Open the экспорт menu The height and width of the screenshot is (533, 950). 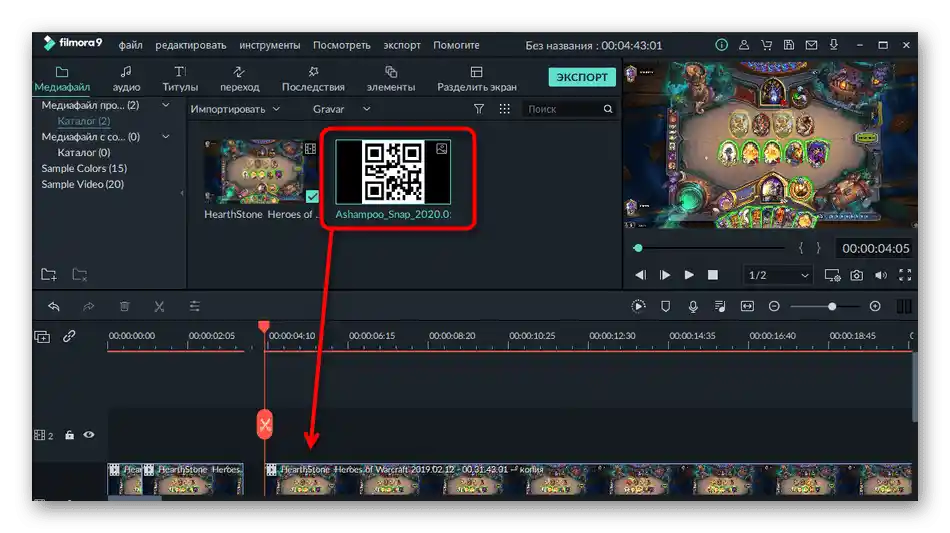[x=402, y=45]
